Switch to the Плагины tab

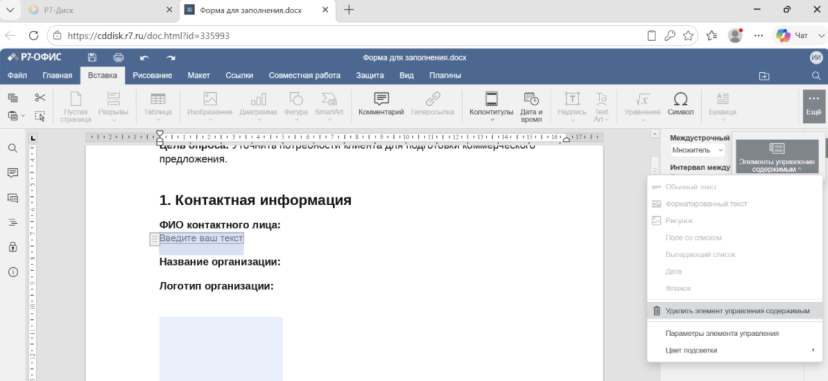[445, 75]
